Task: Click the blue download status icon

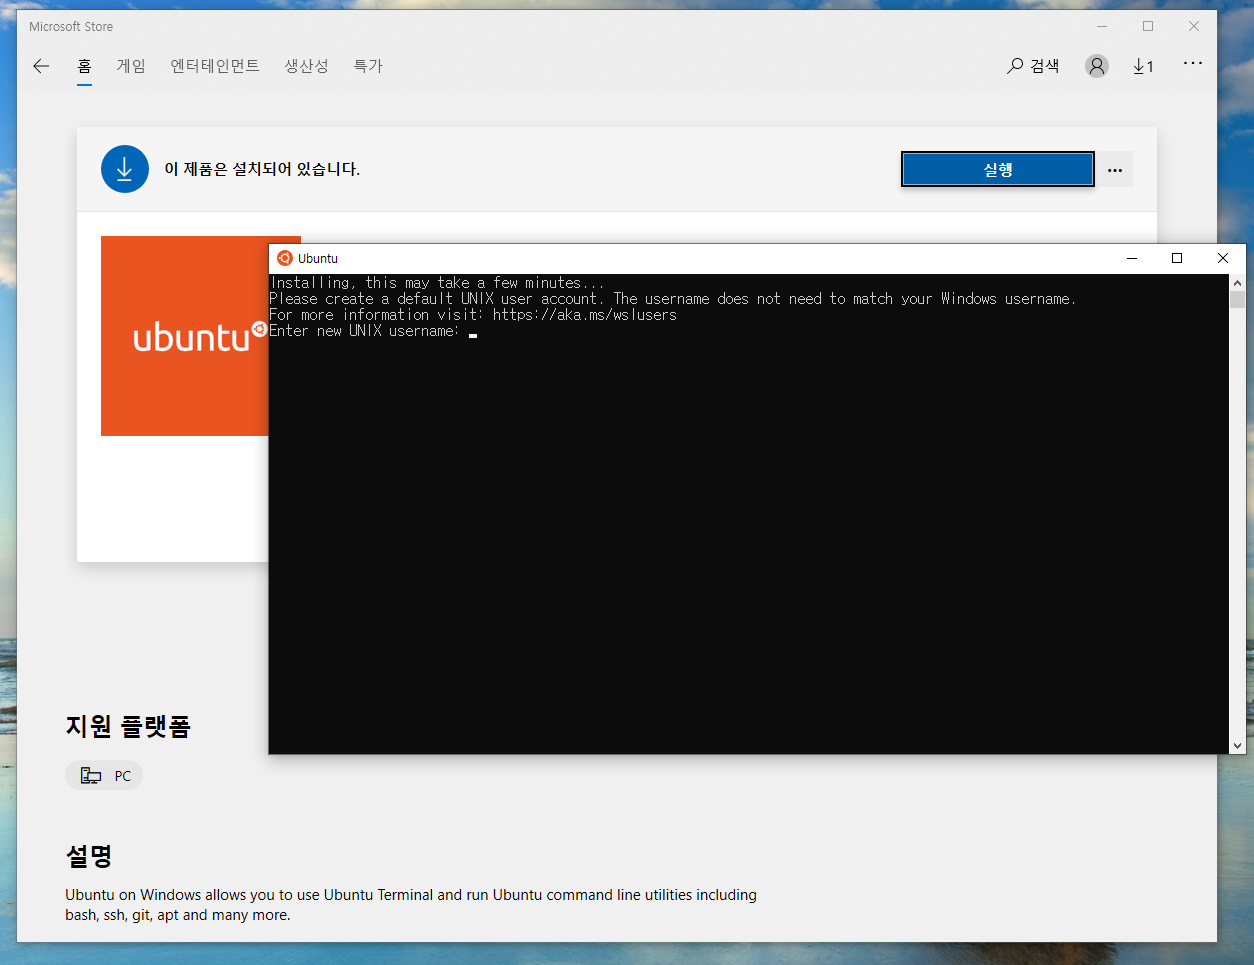Action: pyautogui.click(x=125, y=169)
